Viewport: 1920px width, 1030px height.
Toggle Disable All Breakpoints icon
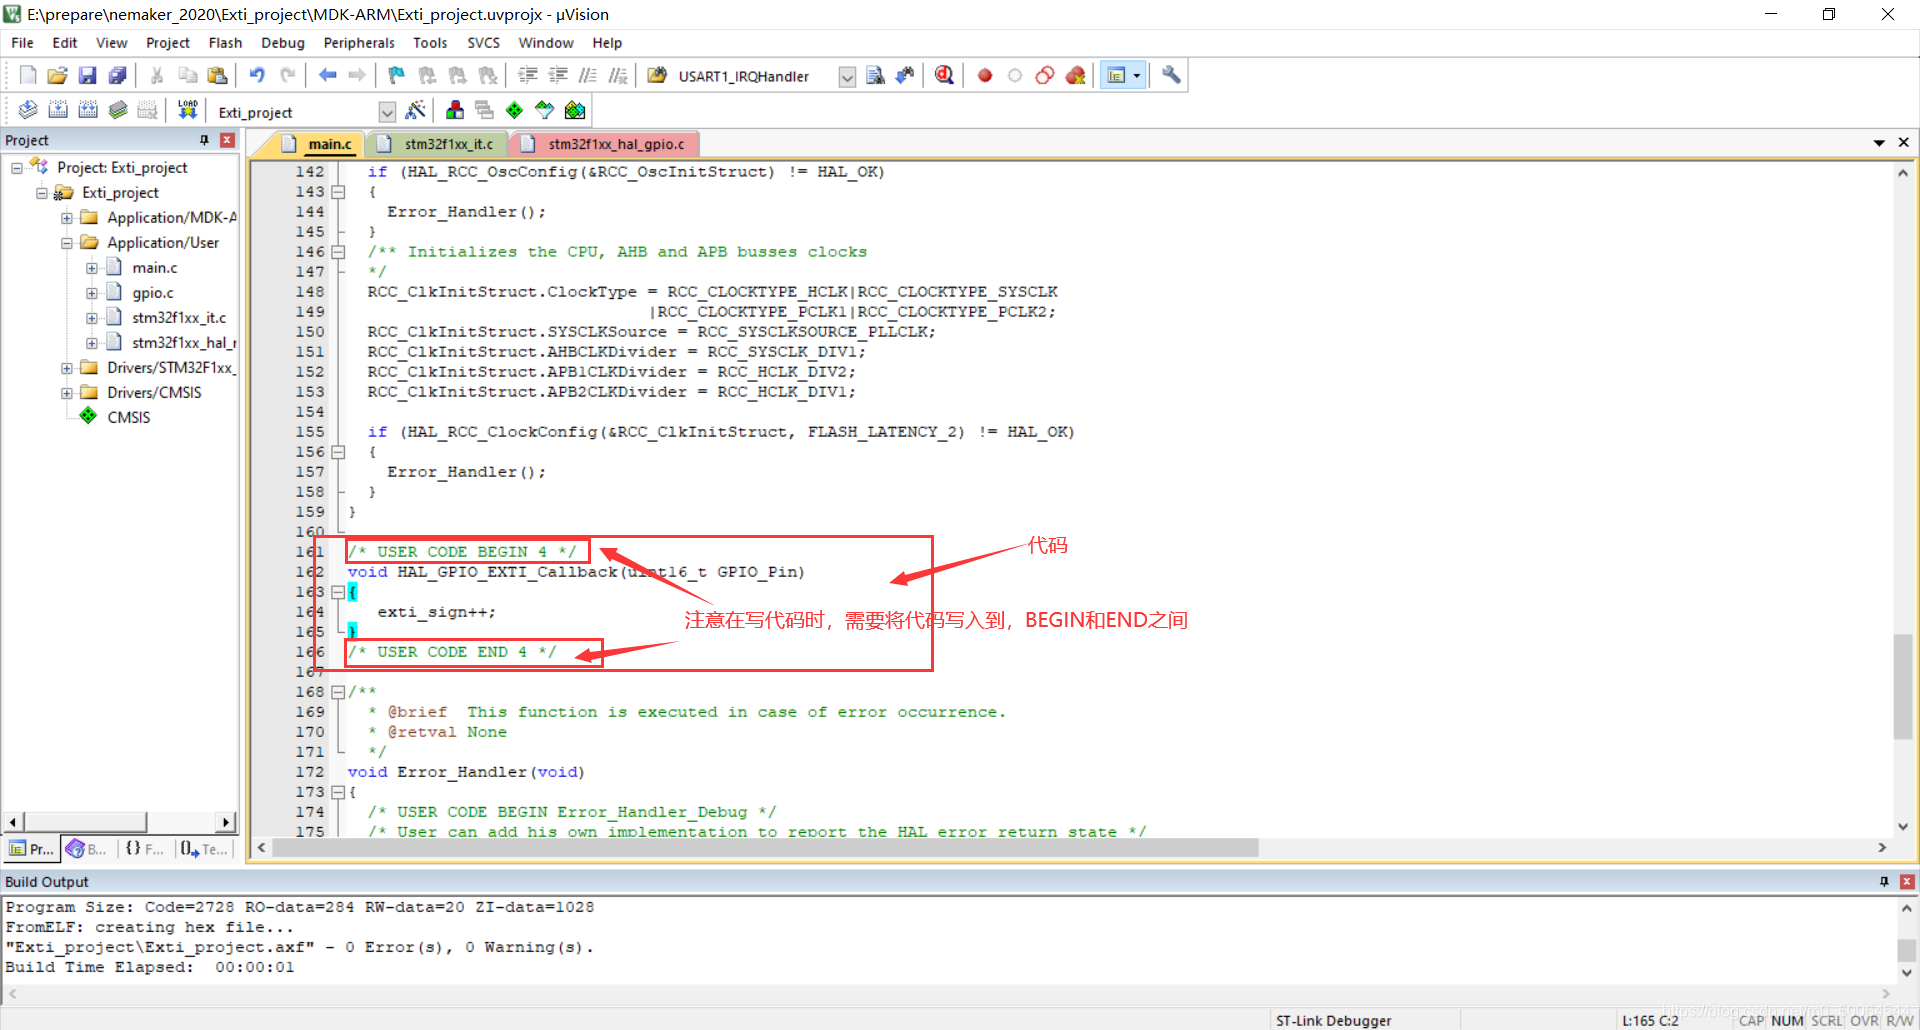coord(1045,75)
